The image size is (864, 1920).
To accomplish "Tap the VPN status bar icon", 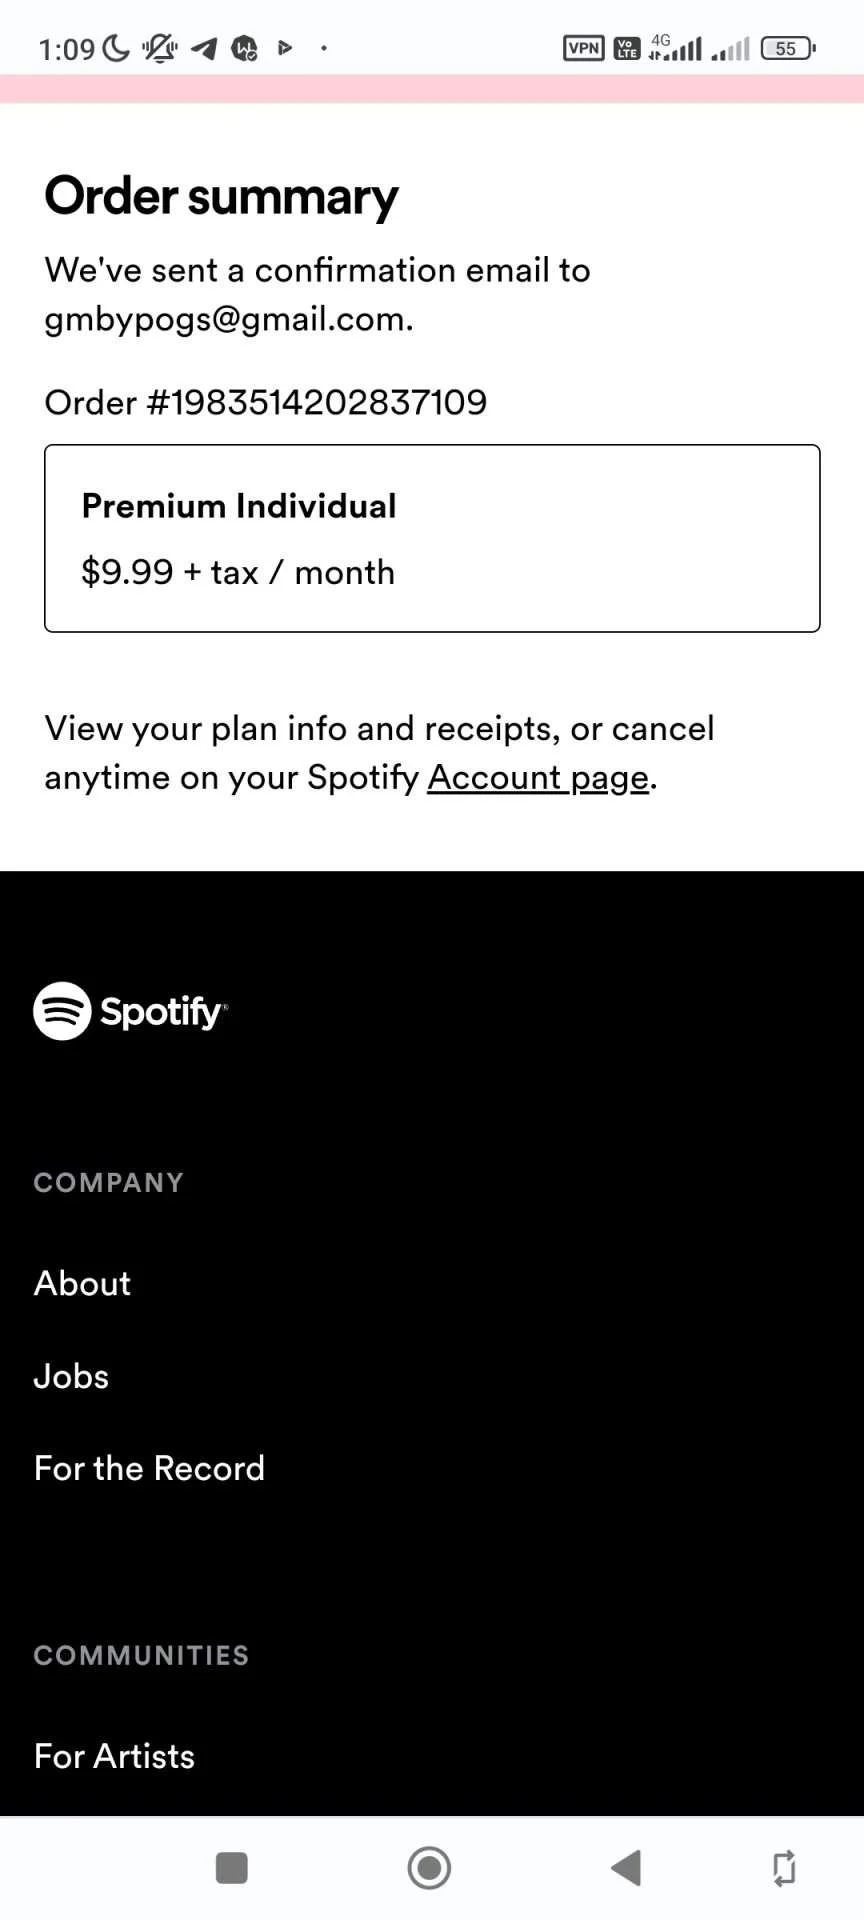I will point(584,47).
